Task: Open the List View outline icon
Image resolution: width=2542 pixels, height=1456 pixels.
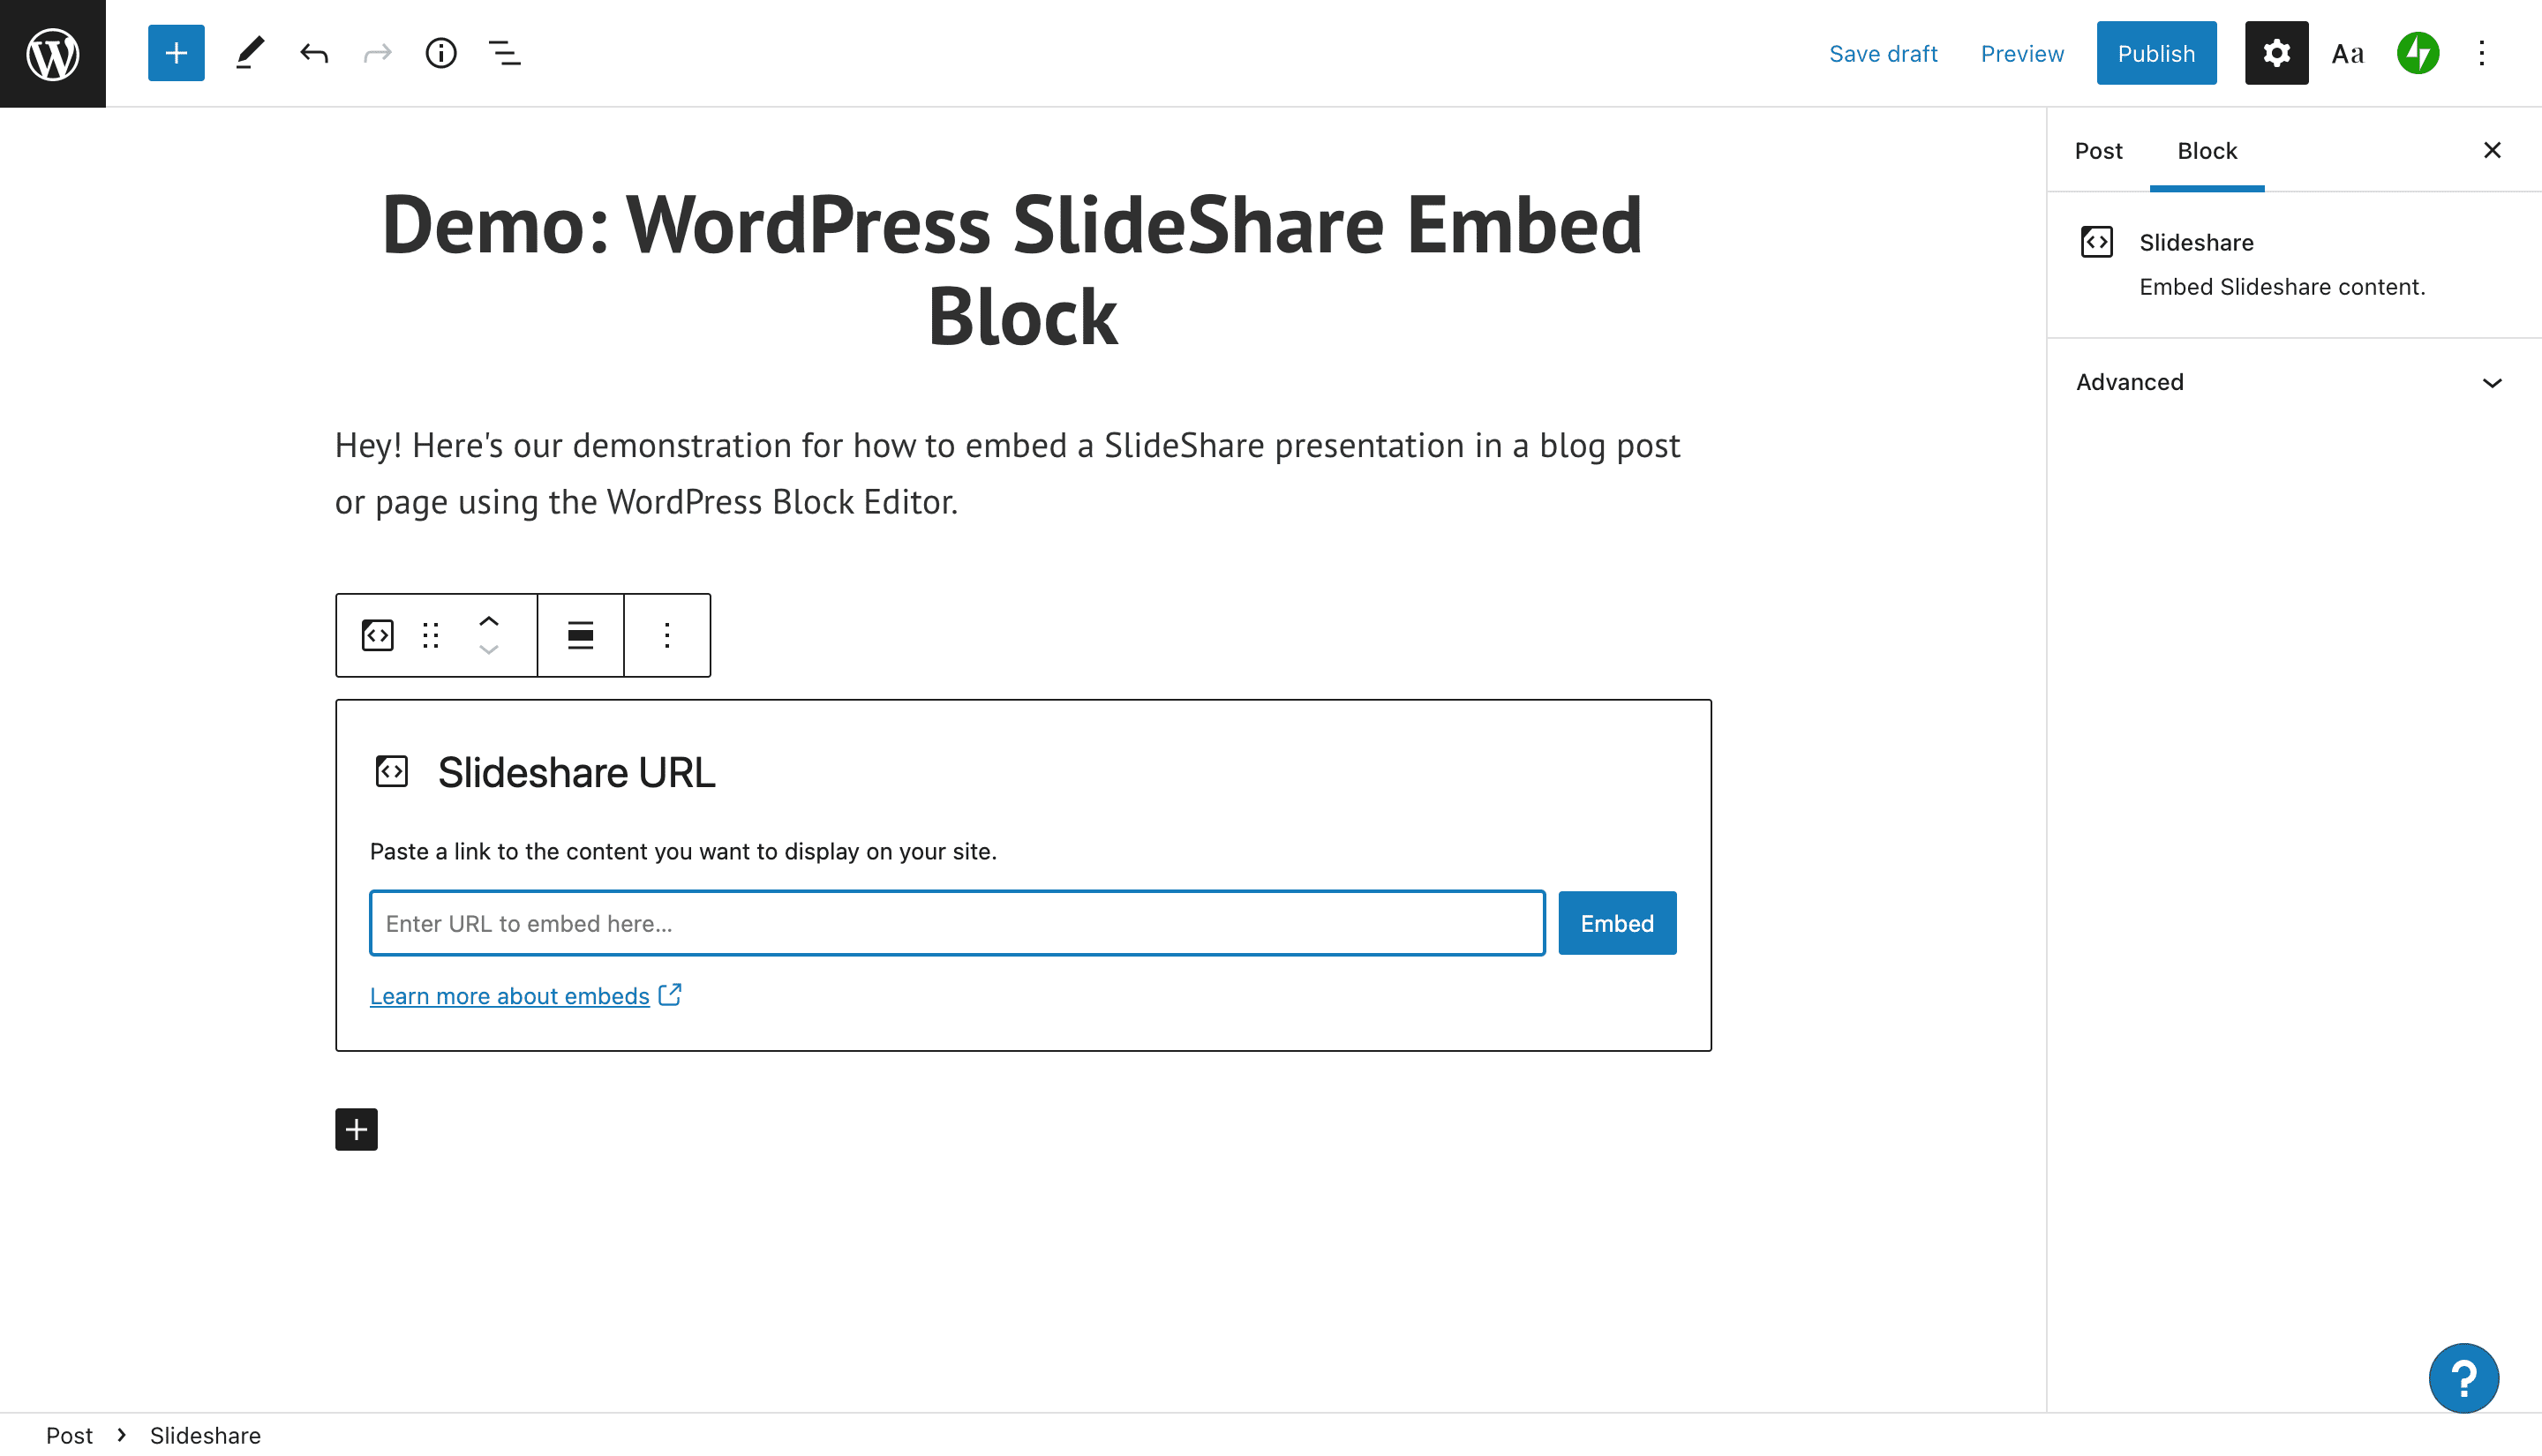Action: (x=504, y=53)
